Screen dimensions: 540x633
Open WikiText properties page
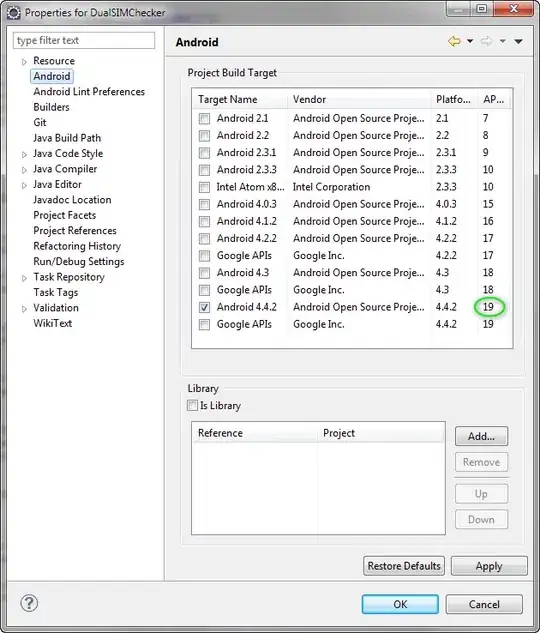(52, 323)
